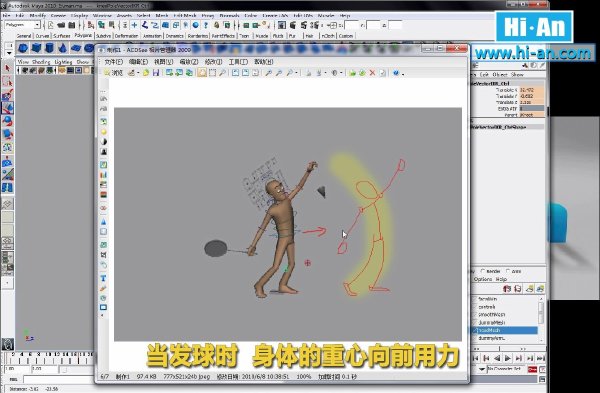Viewport: 600px width, 393px height.
Task: Switch to the Animation shelf tab
Action: point(152,36)
